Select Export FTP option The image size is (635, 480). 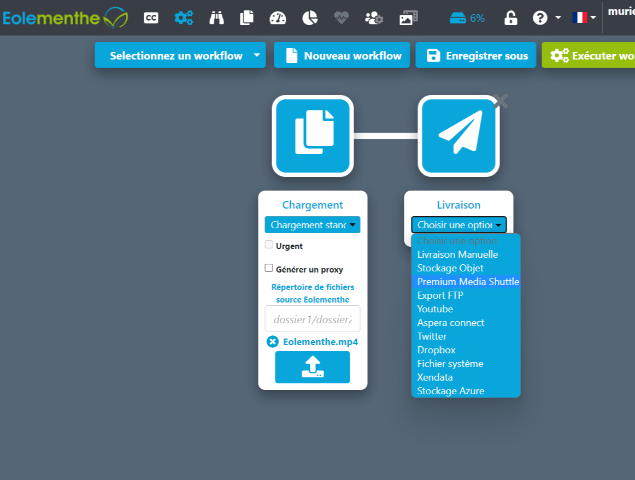tap(466, 295)
